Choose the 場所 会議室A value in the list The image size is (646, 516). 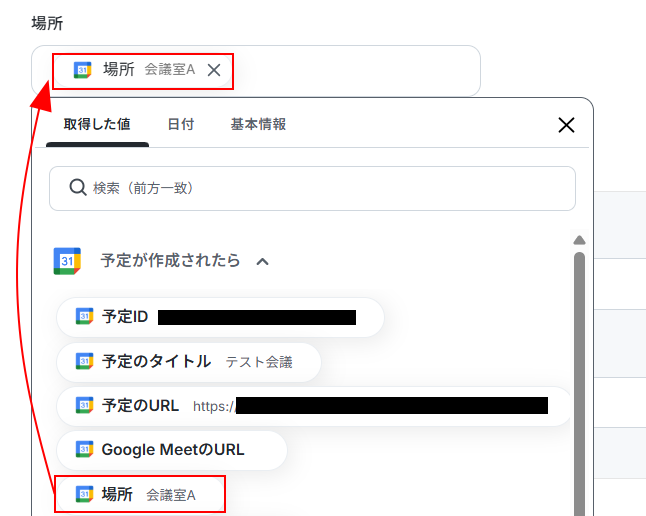[140, 494]
